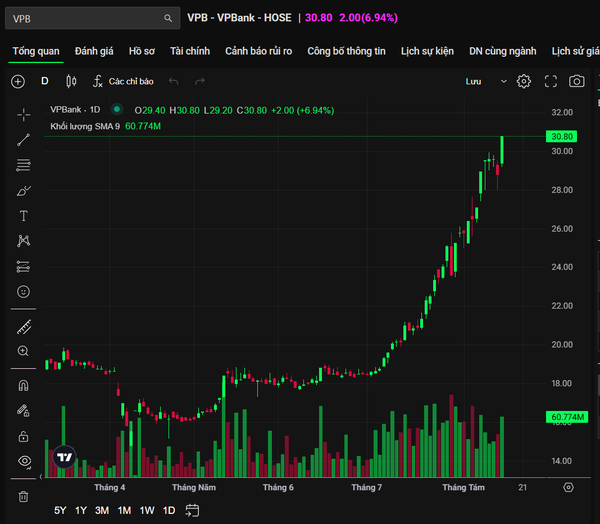Set chart range to 3M
The width and height of the screenshot is (600, 524).
click(x=102, y=510)
